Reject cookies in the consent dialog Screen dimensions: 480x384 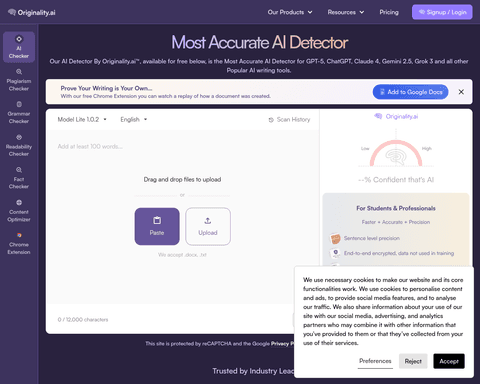coord(413,361)
